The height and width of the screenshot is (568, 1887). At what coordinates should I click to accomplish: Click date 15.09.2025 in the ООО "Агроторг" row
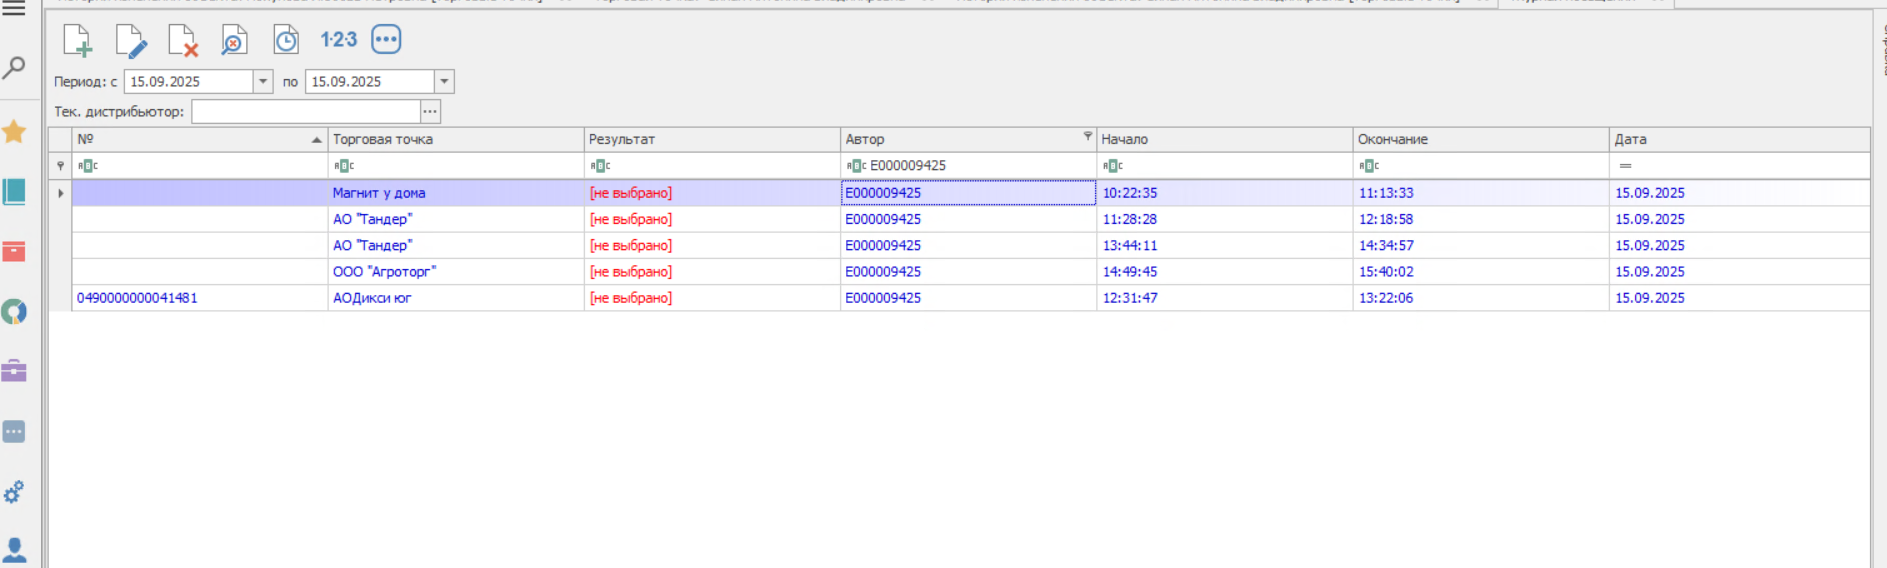(x=1650, y=272)
